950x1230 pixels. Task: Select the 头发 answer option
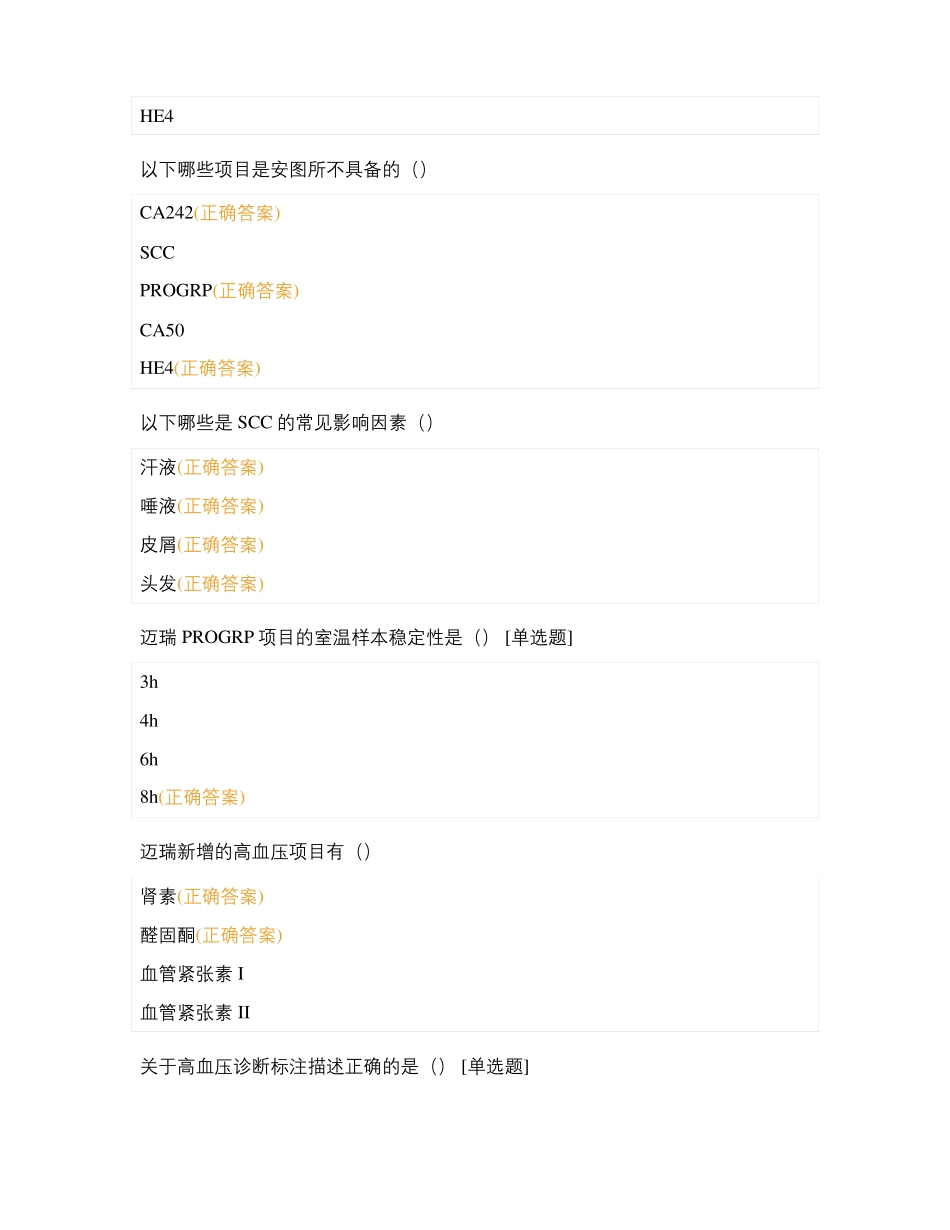click(158, 583)
